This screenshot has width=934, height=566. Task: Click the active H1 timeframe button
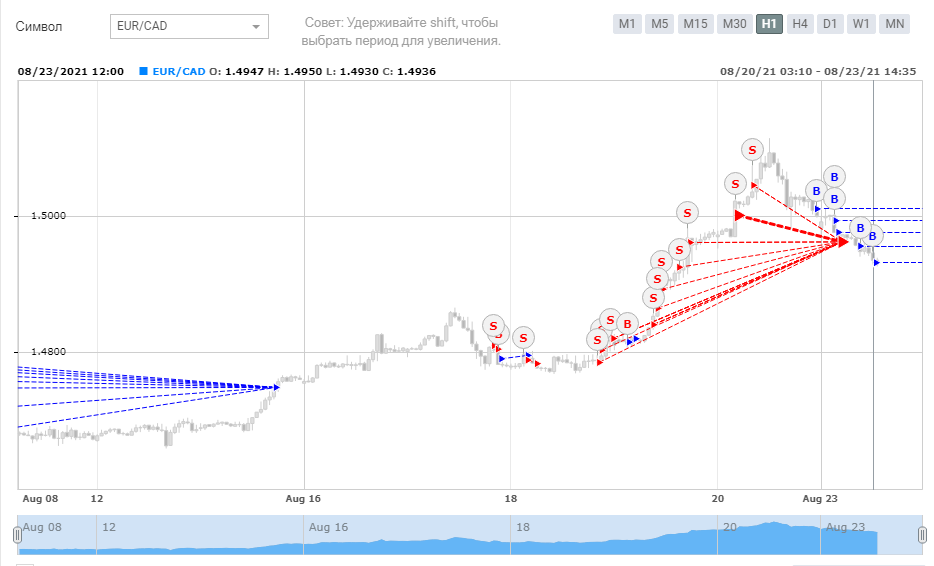[769, 24]
